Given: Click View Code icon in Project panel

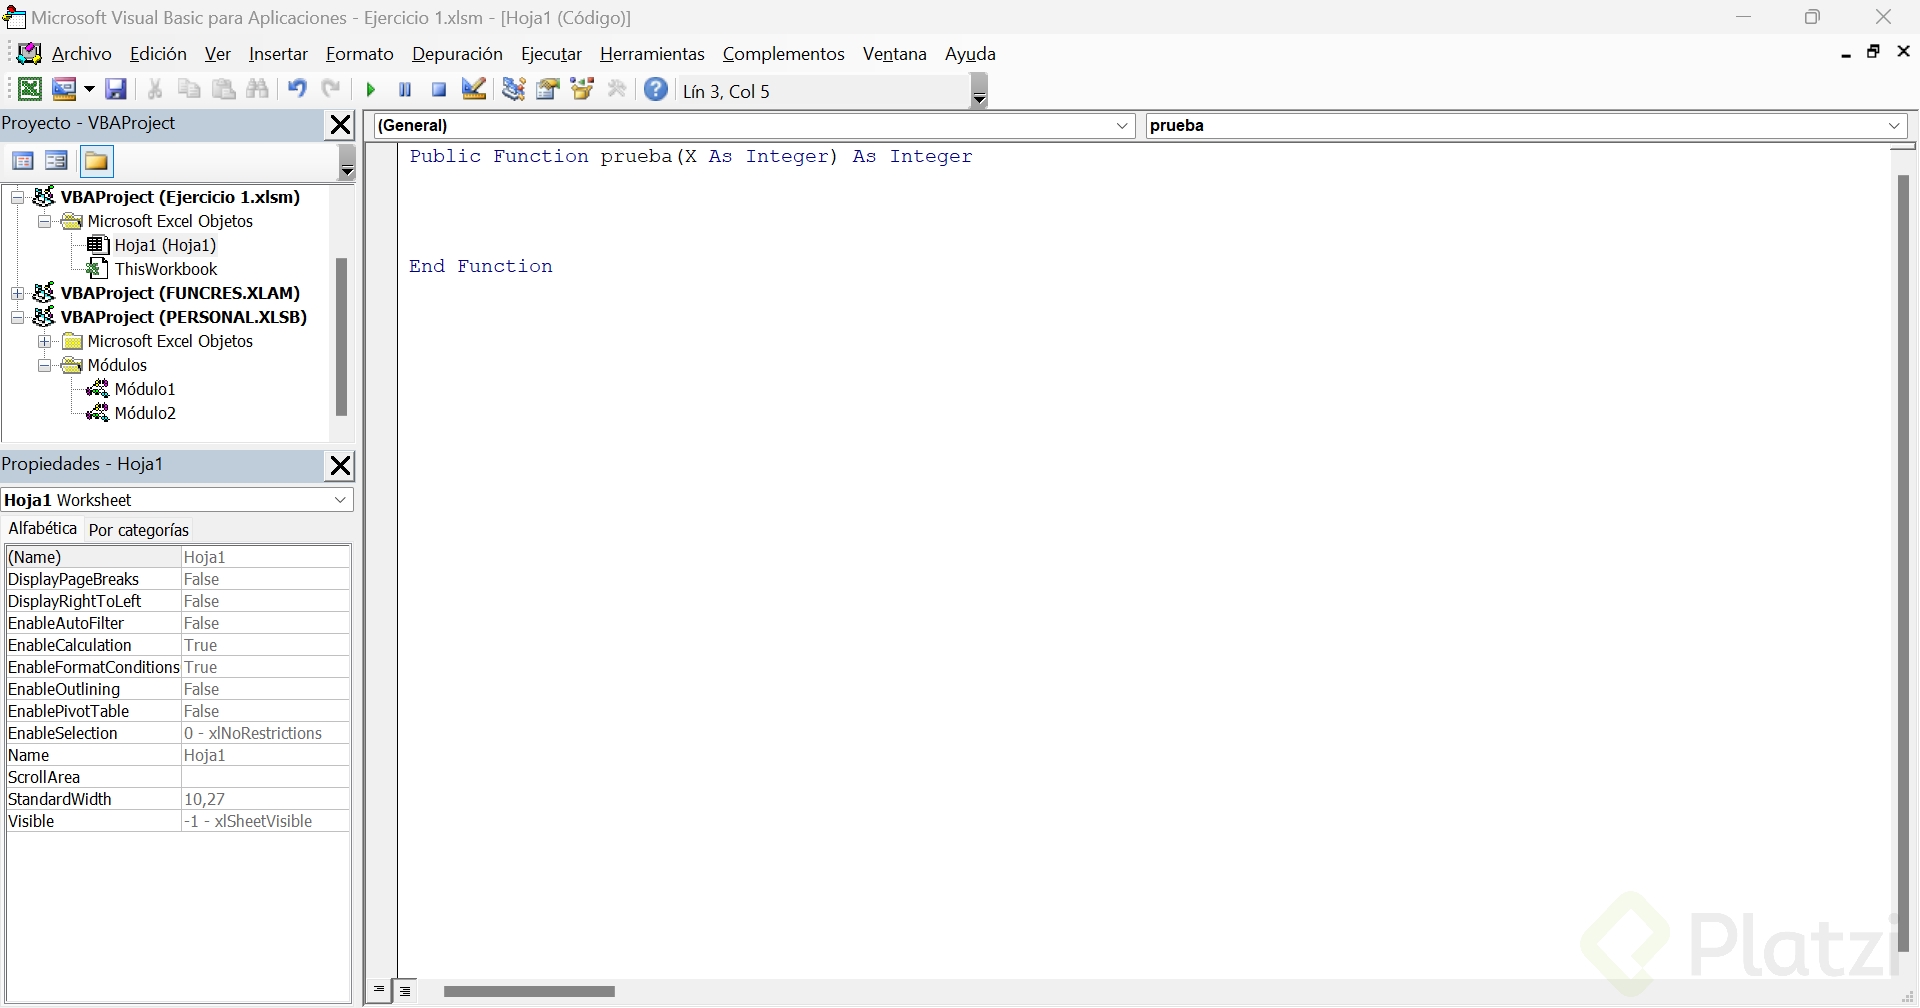Looking at the screenshot, I should coord(22,161).
